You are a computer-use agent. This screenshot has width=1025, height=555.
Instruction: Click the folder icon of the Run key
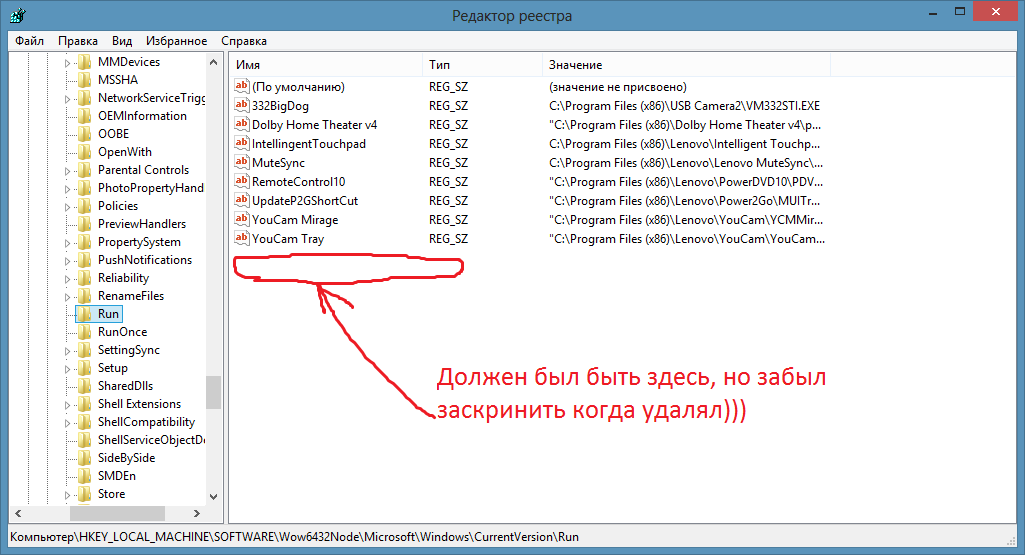click(85, 314)
